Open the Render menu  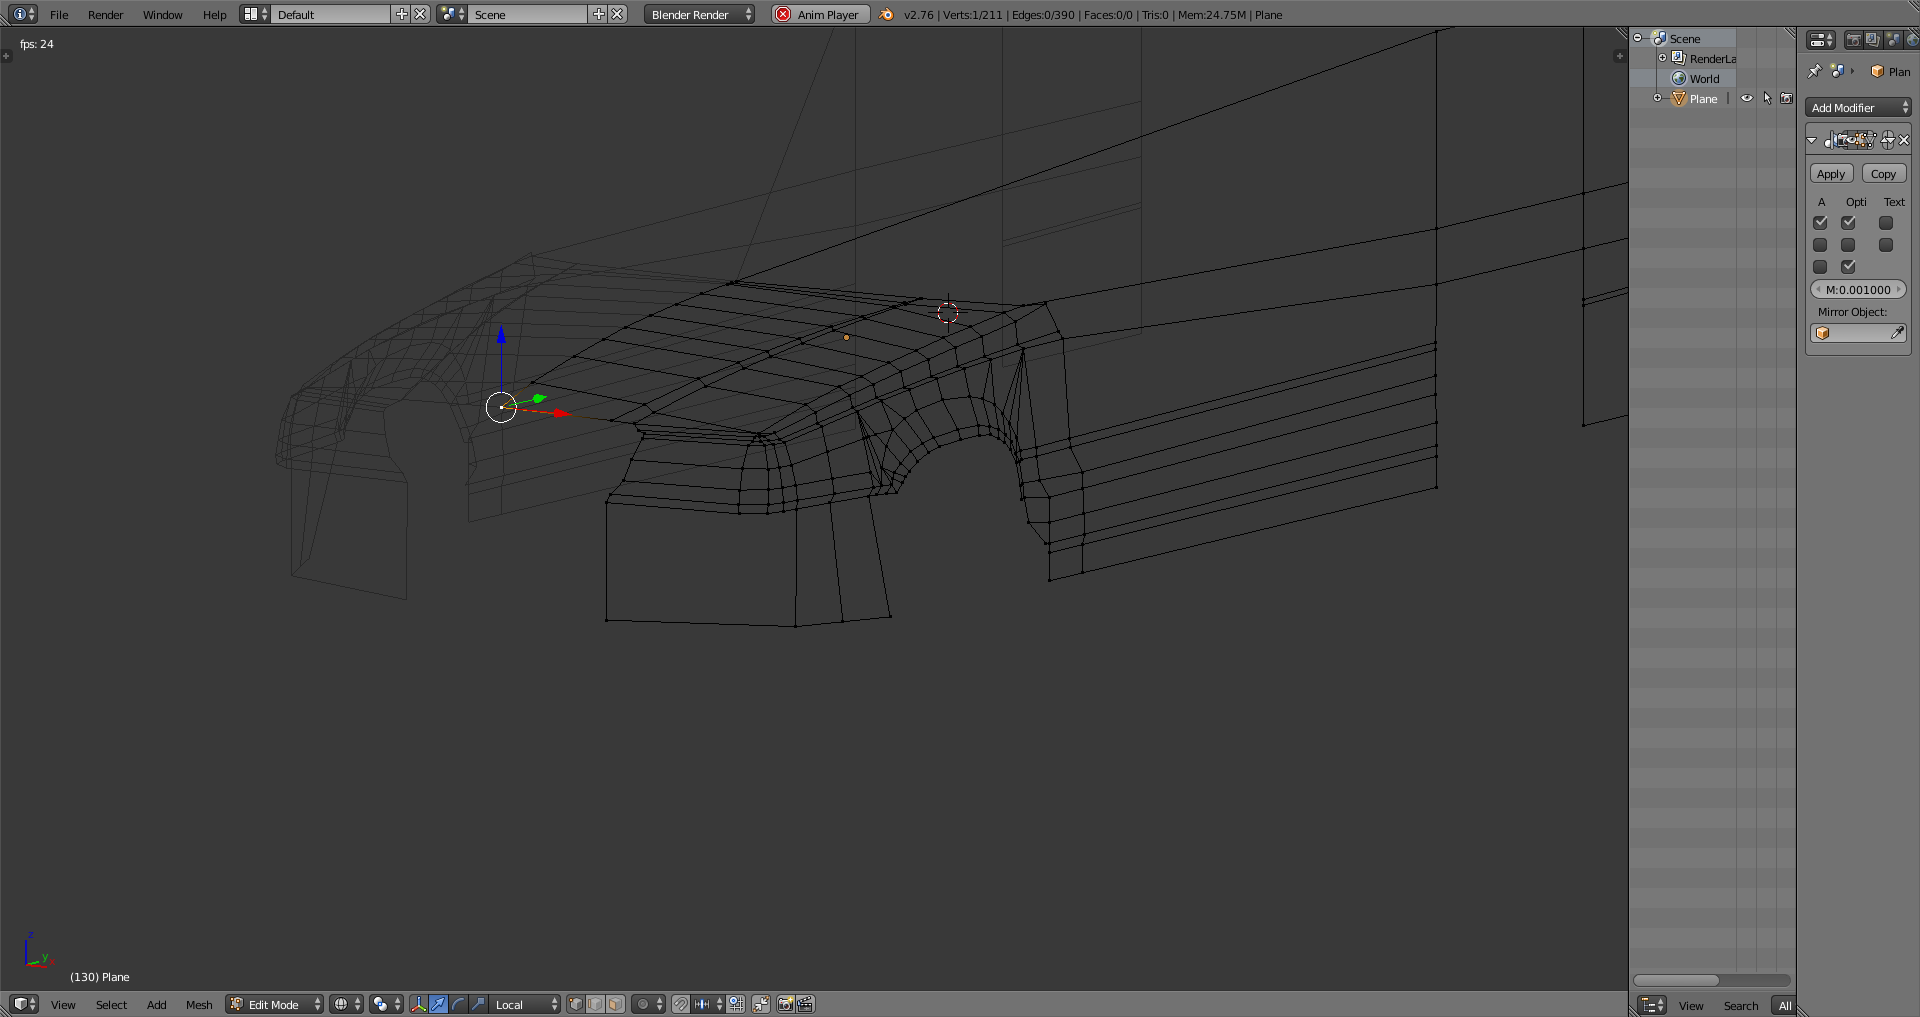105,14
